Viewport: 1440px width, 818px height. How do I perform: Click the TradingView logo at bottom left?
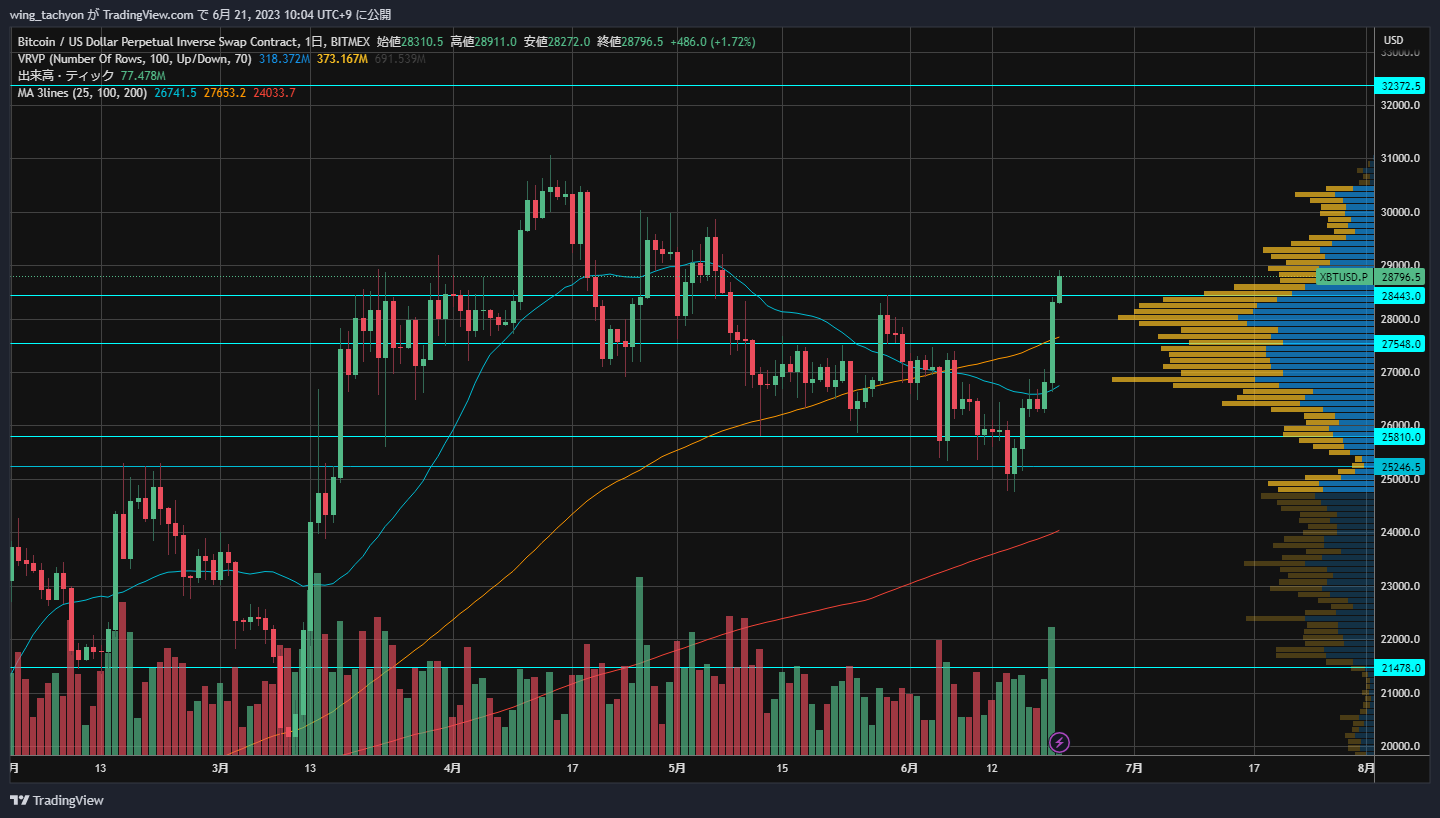(x=57, y=800)
